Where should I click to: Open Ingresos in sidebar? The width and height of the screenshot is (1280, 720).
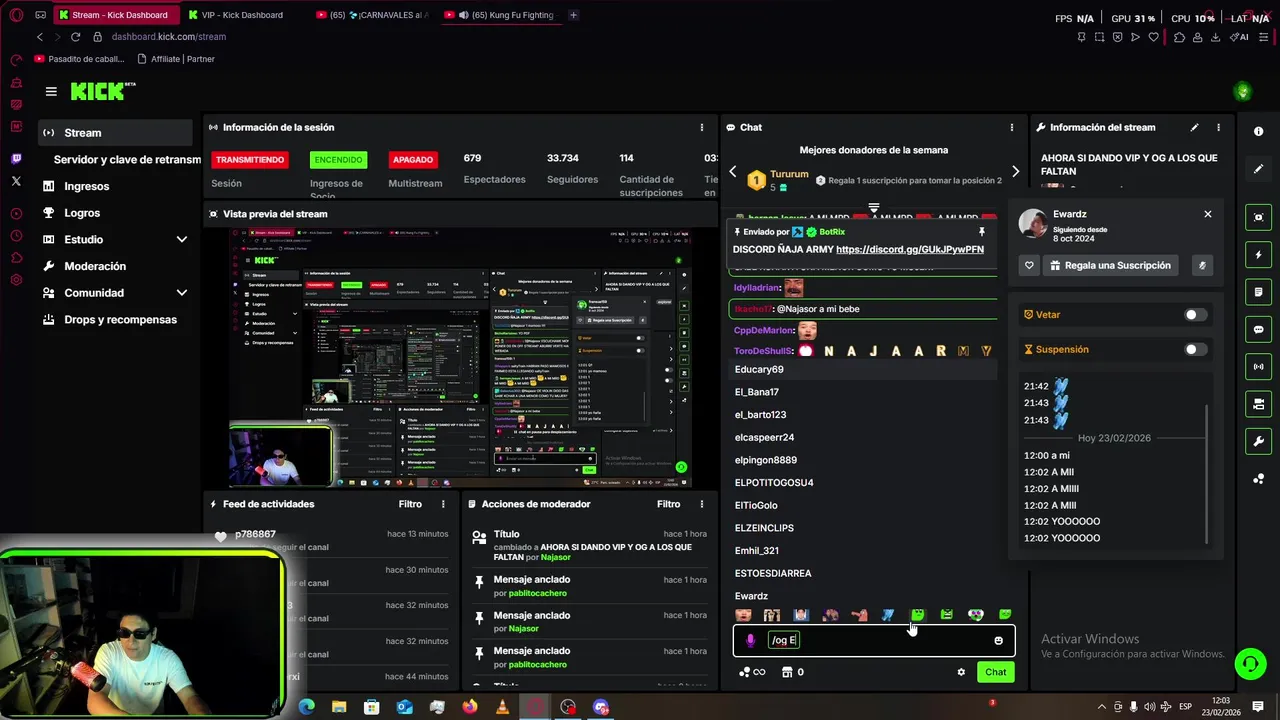tap(86, 186)
